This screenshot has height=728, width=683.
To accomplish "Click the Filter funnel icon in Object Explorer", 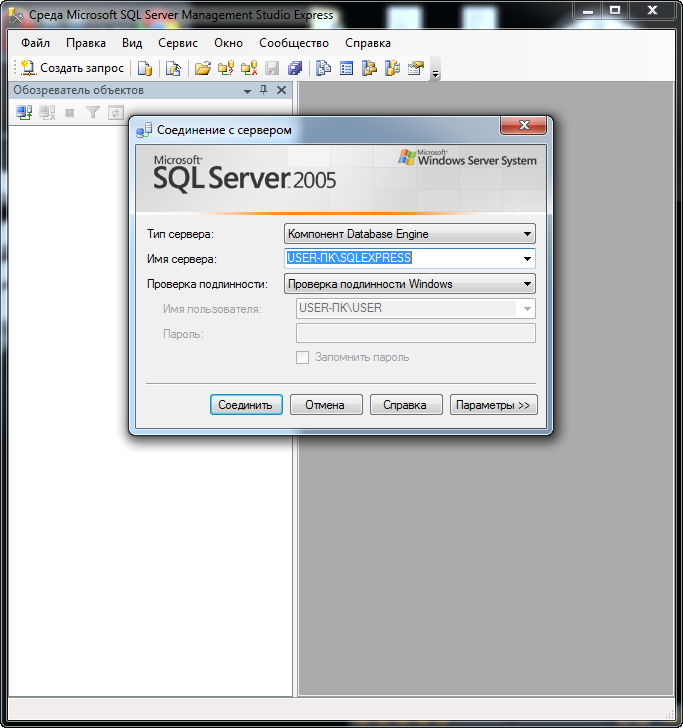I will point(93,112).
